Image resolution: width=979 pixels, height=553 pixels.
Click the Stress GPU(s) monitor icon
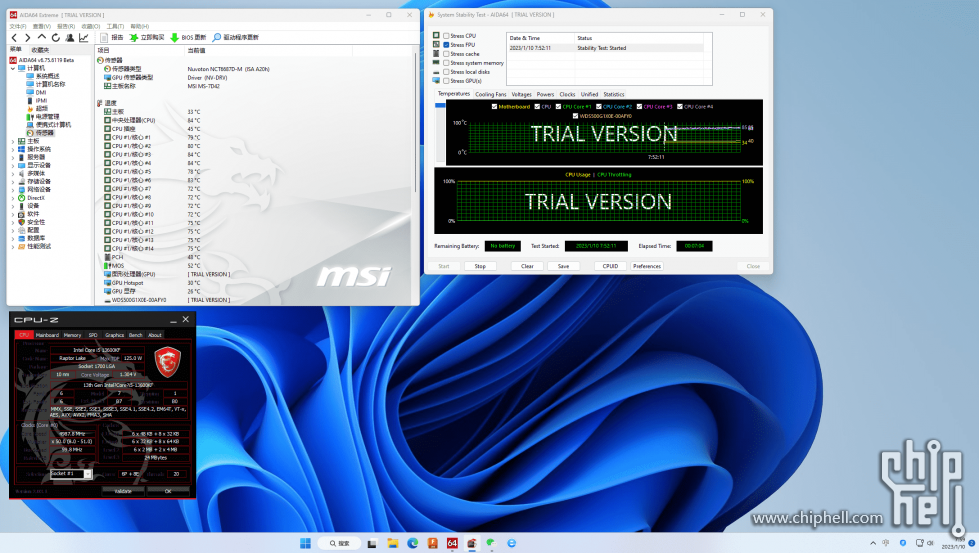[x=436, y=81]
